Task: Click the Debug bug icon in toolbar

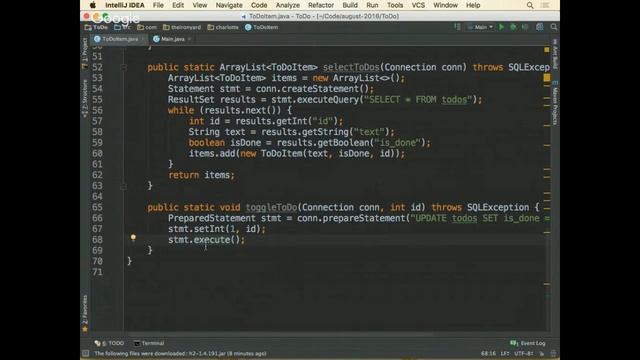Action: click(x=513, y=27)
